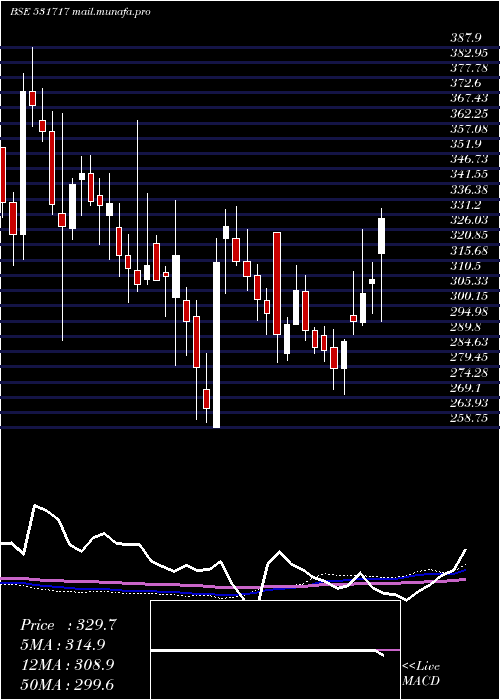The width and height of the screenshot is (500, 700).
Task: Select the 315.68 price axis label
Action: 469,251
